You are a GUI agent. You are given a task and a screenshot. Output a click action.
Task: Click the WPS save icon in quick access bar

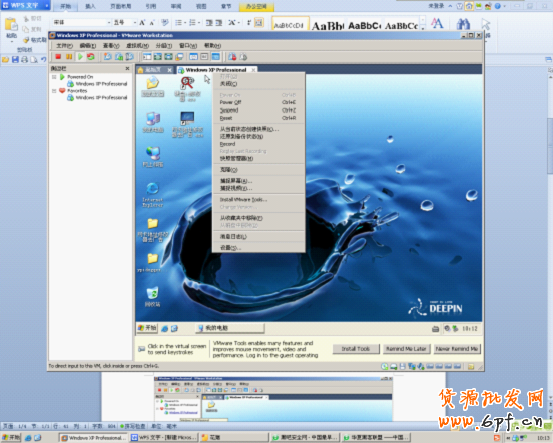tap(15, 59)
